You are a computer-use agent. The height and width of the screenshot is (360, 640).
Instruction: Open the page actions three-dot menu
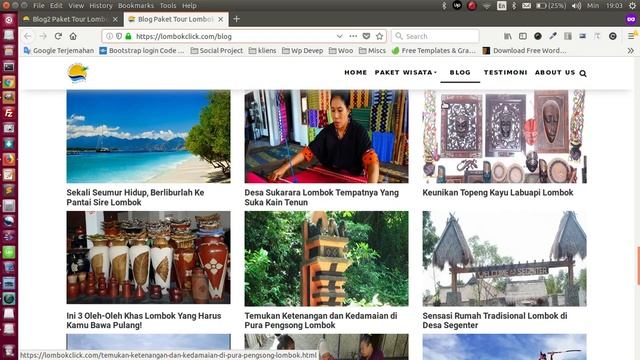(x=353, y=36)
